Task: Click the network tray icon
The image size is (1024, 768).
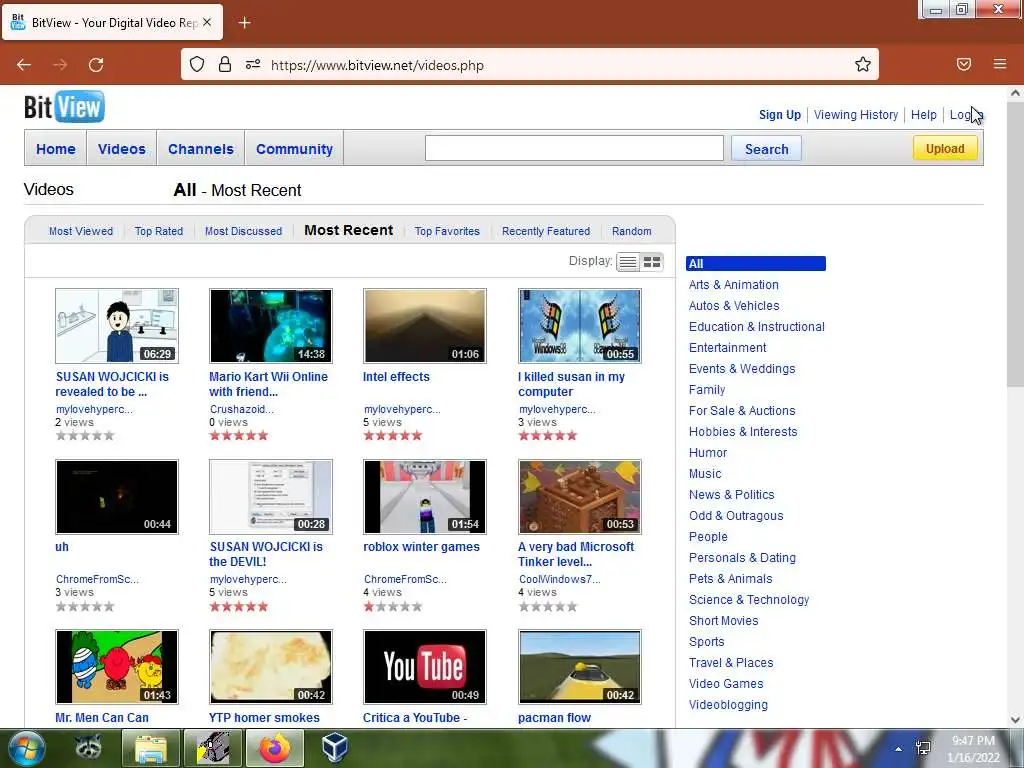Action: pyautogui.click(x=923, y=748)
